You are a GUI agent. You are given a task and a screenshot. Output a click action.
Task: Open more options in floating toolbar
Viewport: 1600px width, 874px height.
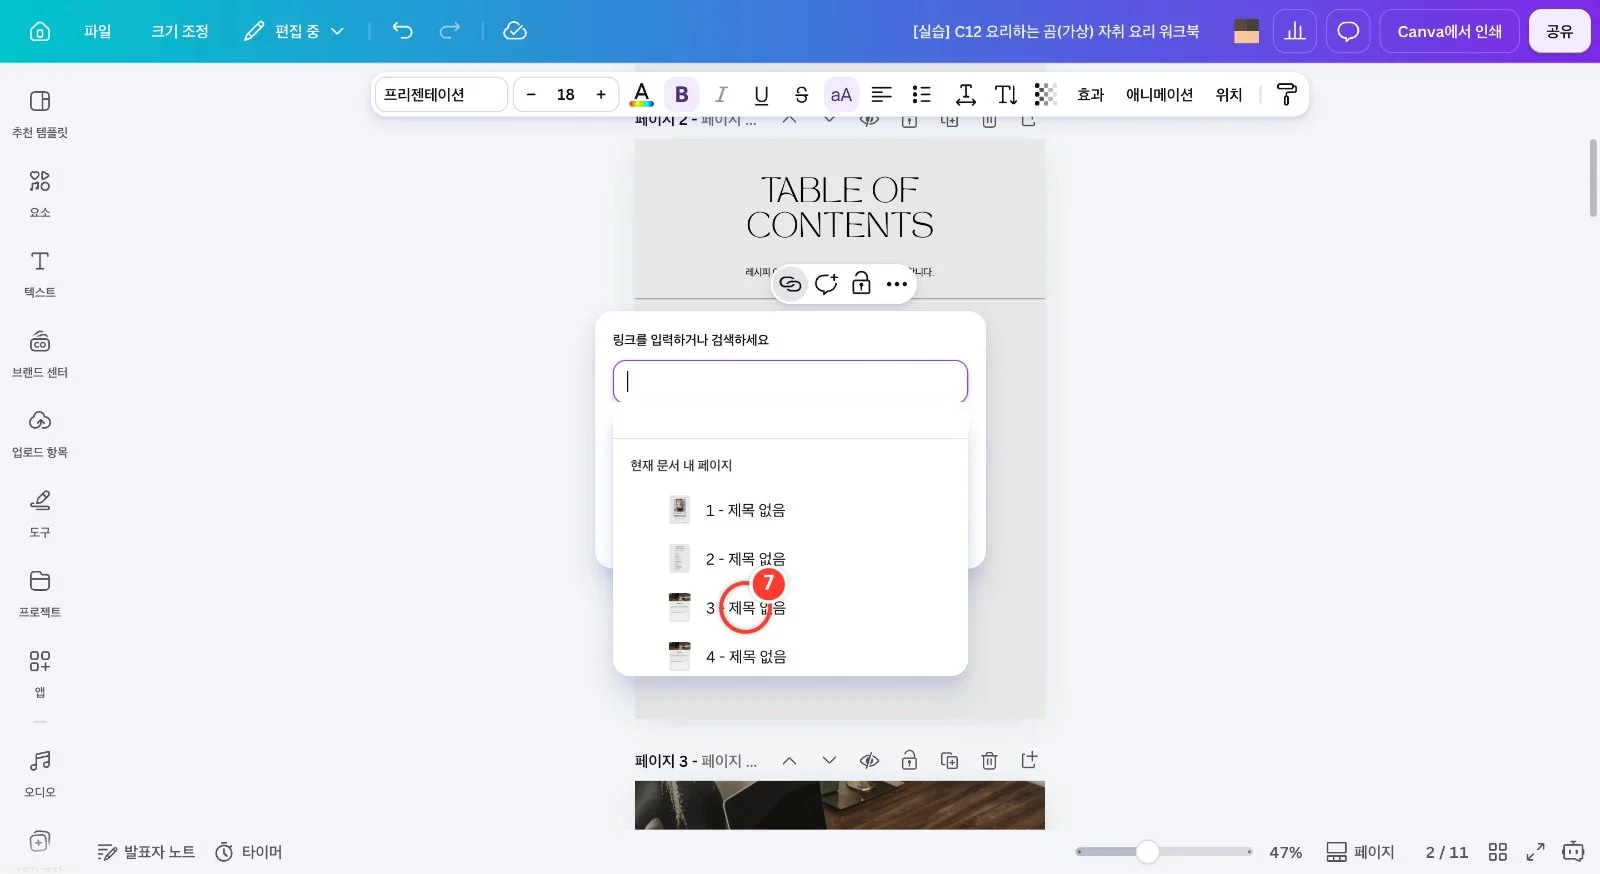tap(897, 284)
